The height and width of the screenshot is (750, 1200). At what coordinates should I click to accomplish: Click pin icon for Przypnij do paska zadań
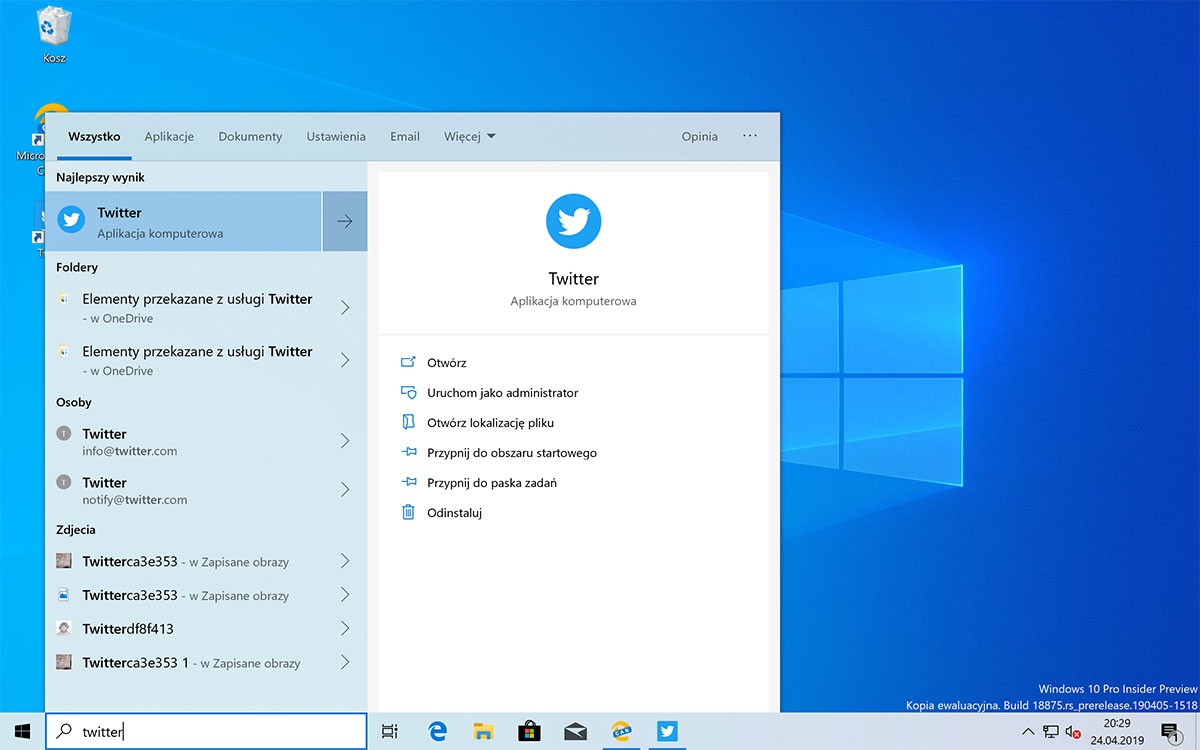click(408, 483)
